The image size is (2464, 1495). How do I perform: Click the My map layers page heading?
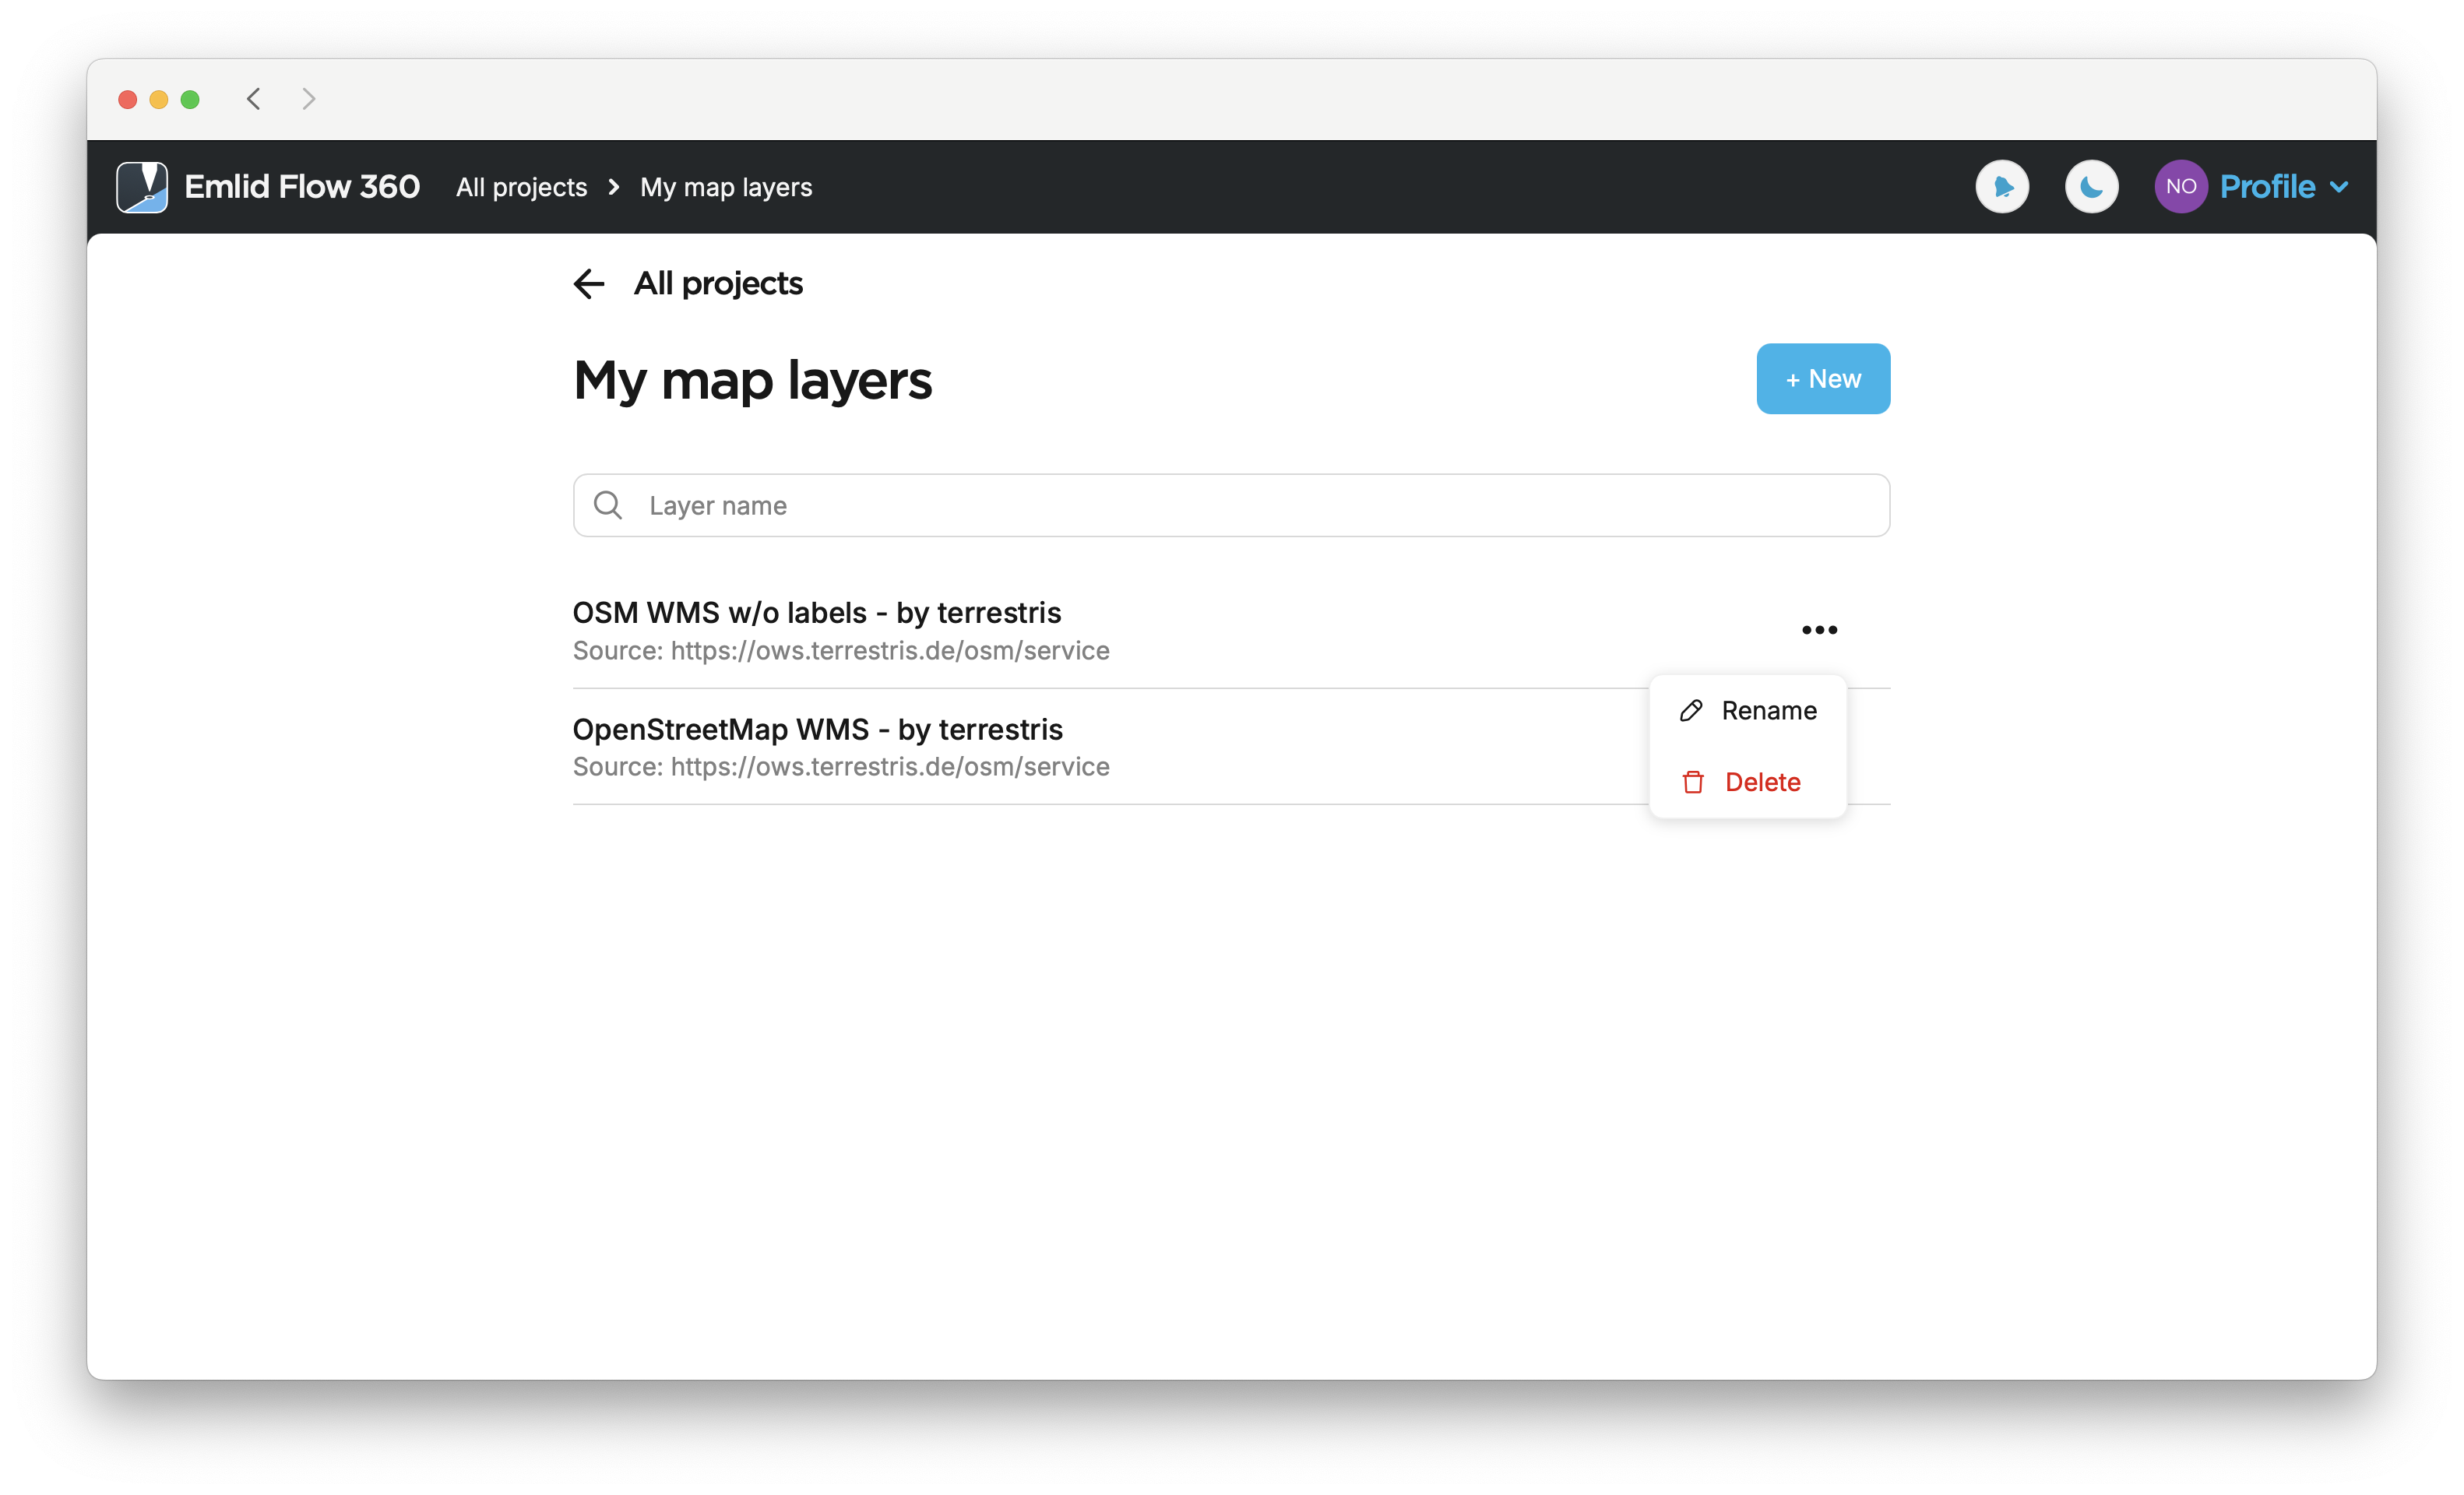tap(752, 381)
